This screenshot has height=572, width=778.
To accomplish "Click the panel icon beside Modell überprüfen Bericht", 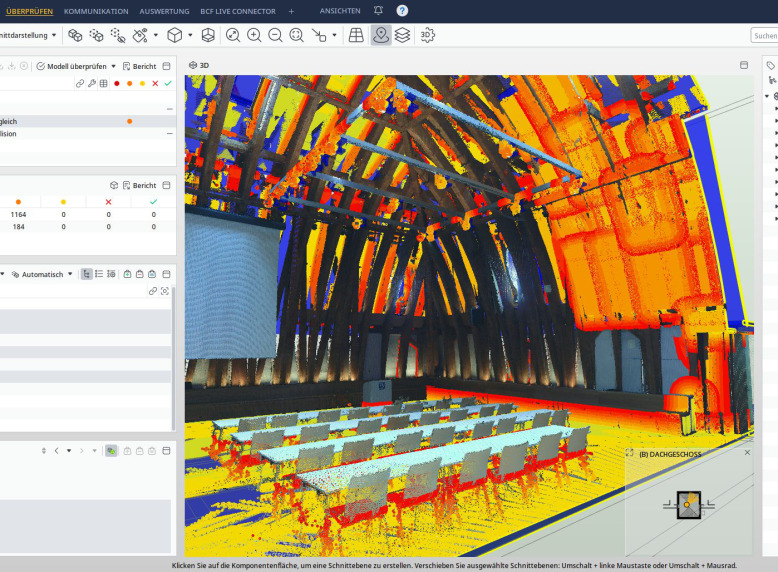I will (167, 66).
